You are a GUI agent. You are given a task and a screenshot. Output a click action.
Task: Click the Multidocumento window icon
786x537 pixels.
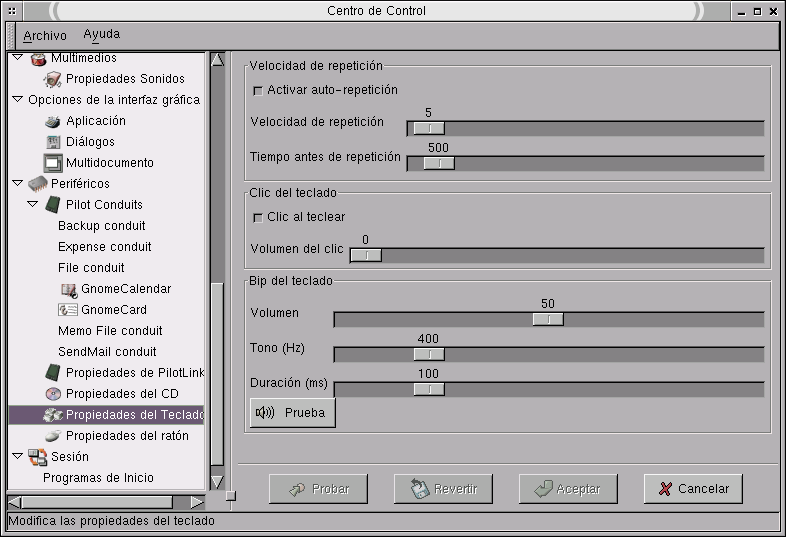[x=53, y=163]
